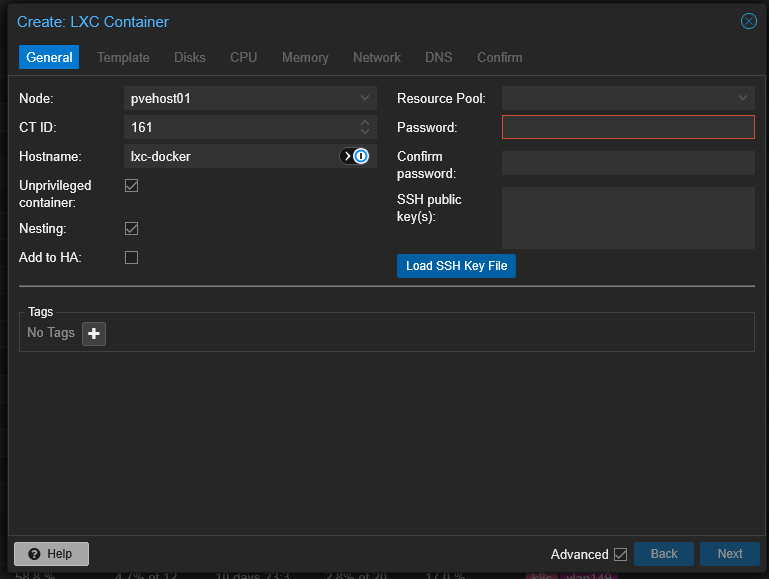Image resolution: width=769 pixels, height=579 pixels.
Task: Open Help for container creation
Action: pos(51,554)
